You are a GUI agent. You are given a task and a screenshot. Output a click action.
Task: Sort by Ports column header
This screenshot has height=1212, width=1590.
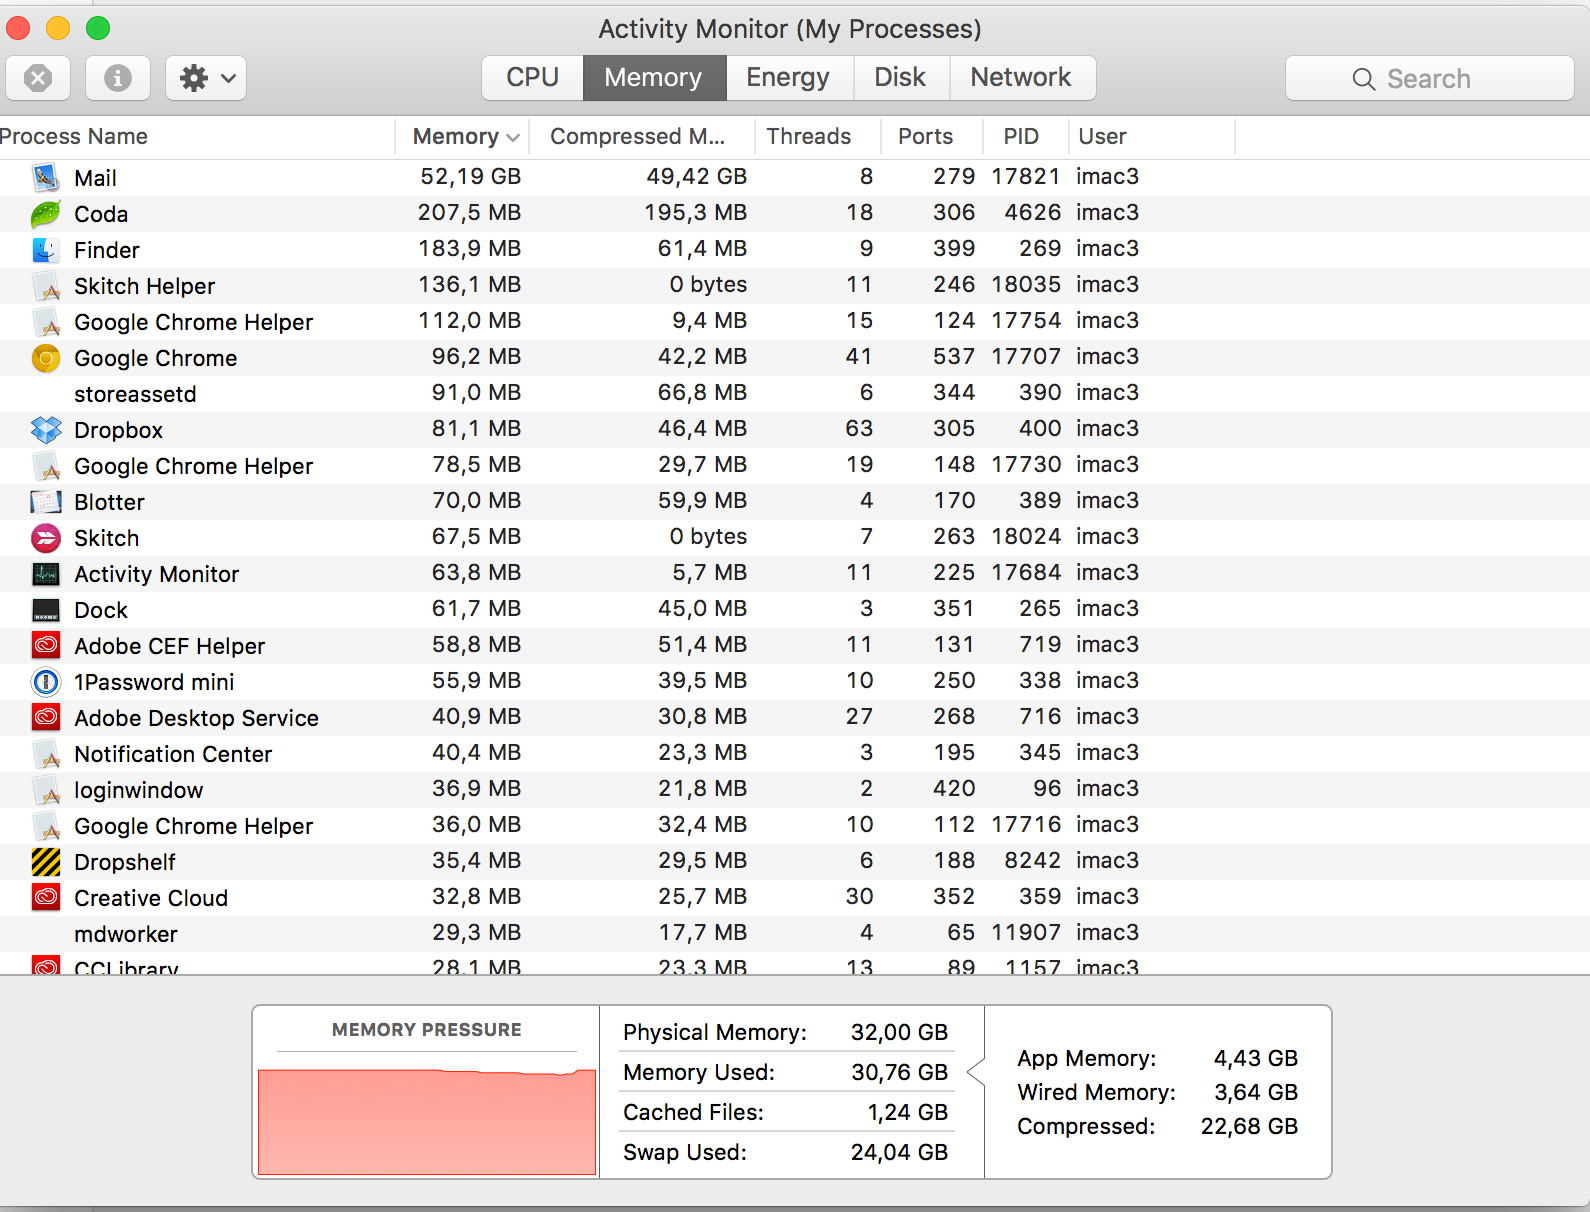pyautogui.click(x=932, y=137)
